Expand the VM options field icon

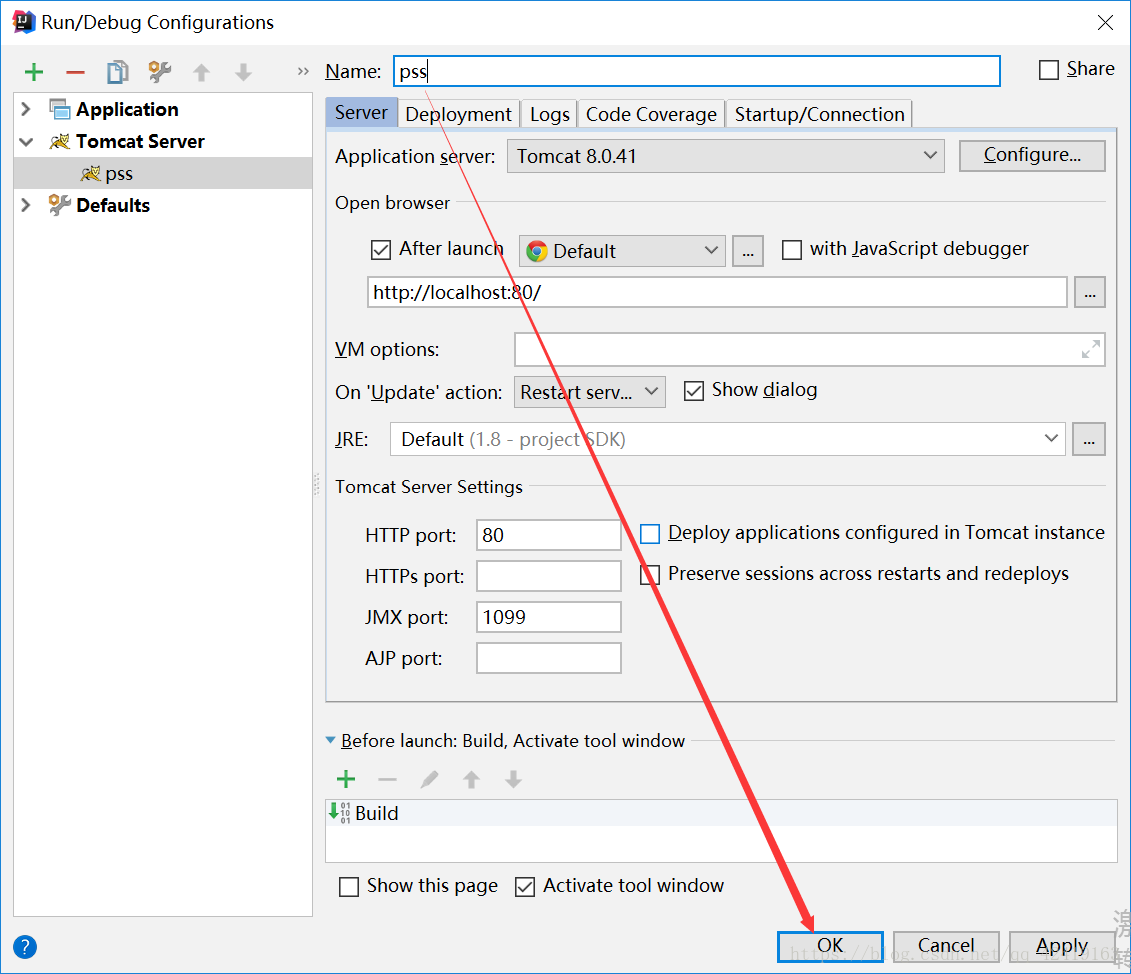[x=1091, y=349]
